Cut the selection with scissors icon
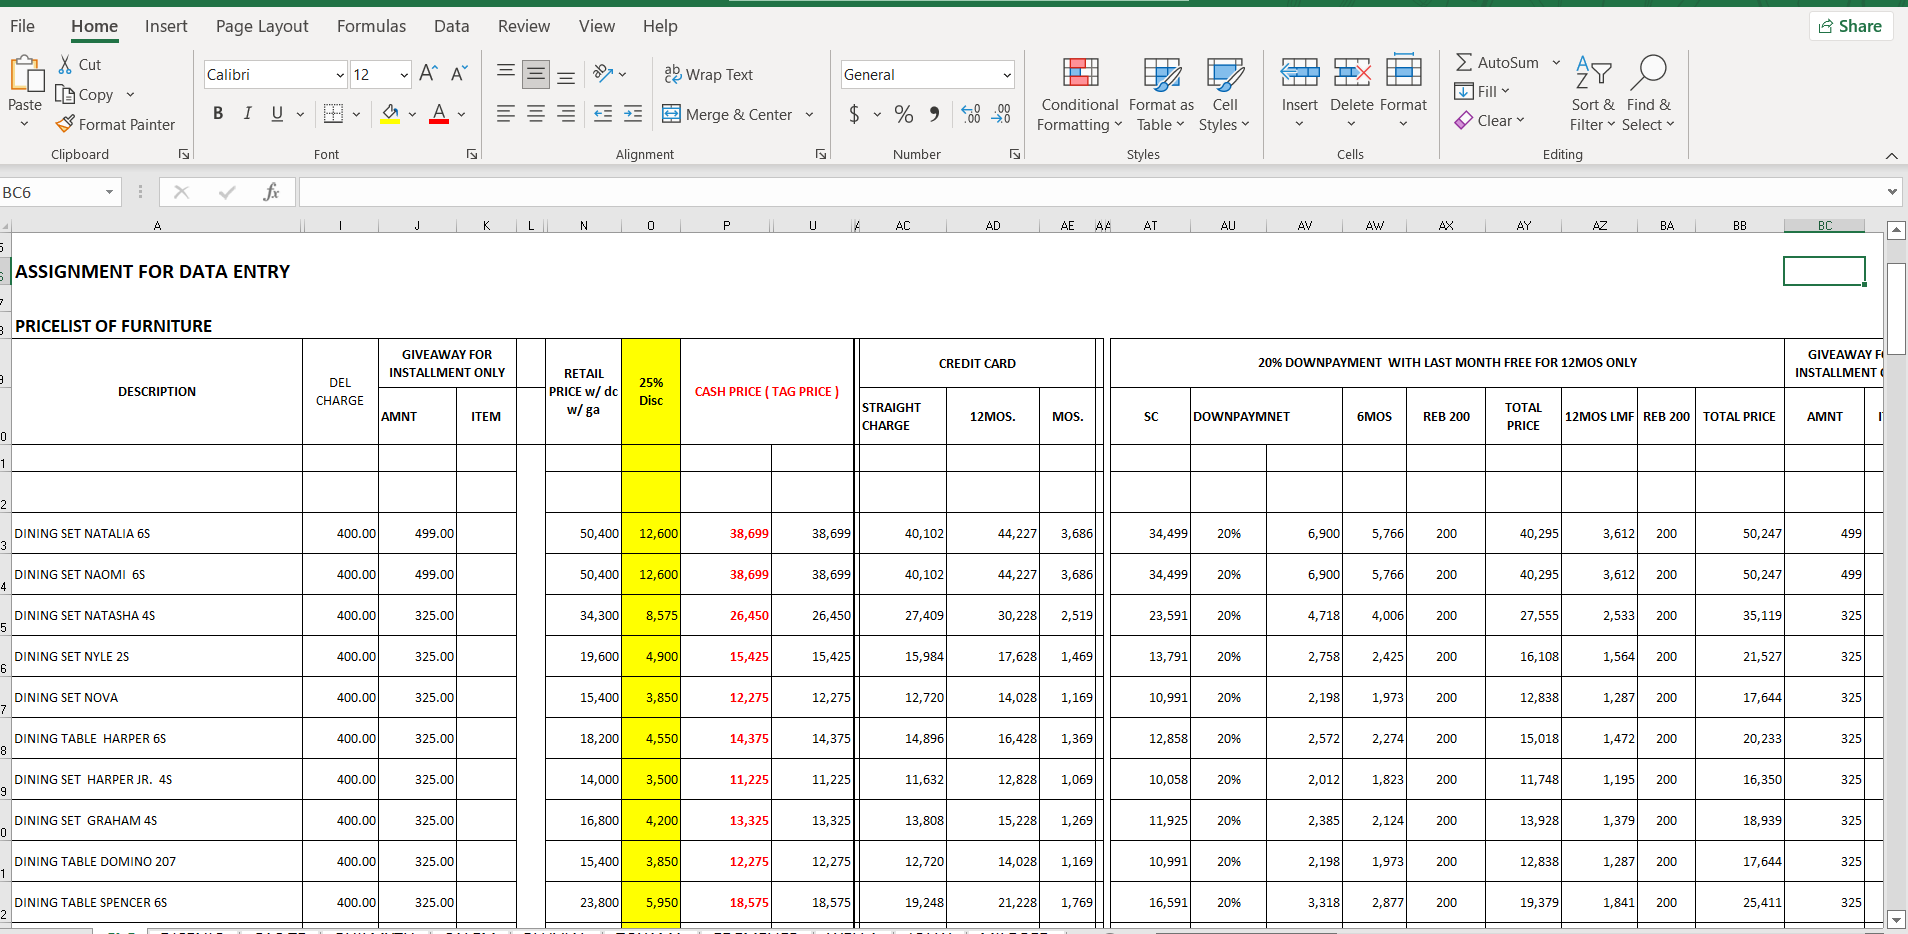Image resolution: width=1908 pixels, height=934 pixels. click(66, 64)
